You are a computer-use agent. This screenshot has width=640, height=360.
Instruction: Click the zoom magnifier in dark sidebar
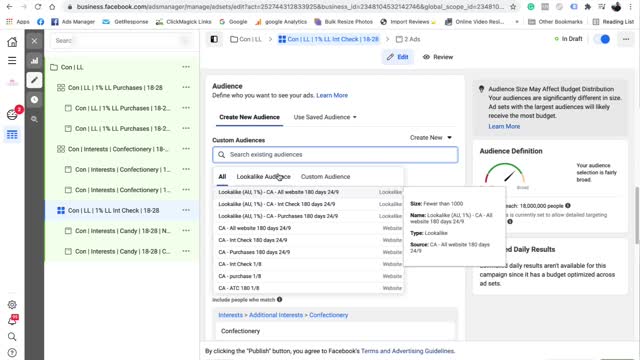coord(34,119)
